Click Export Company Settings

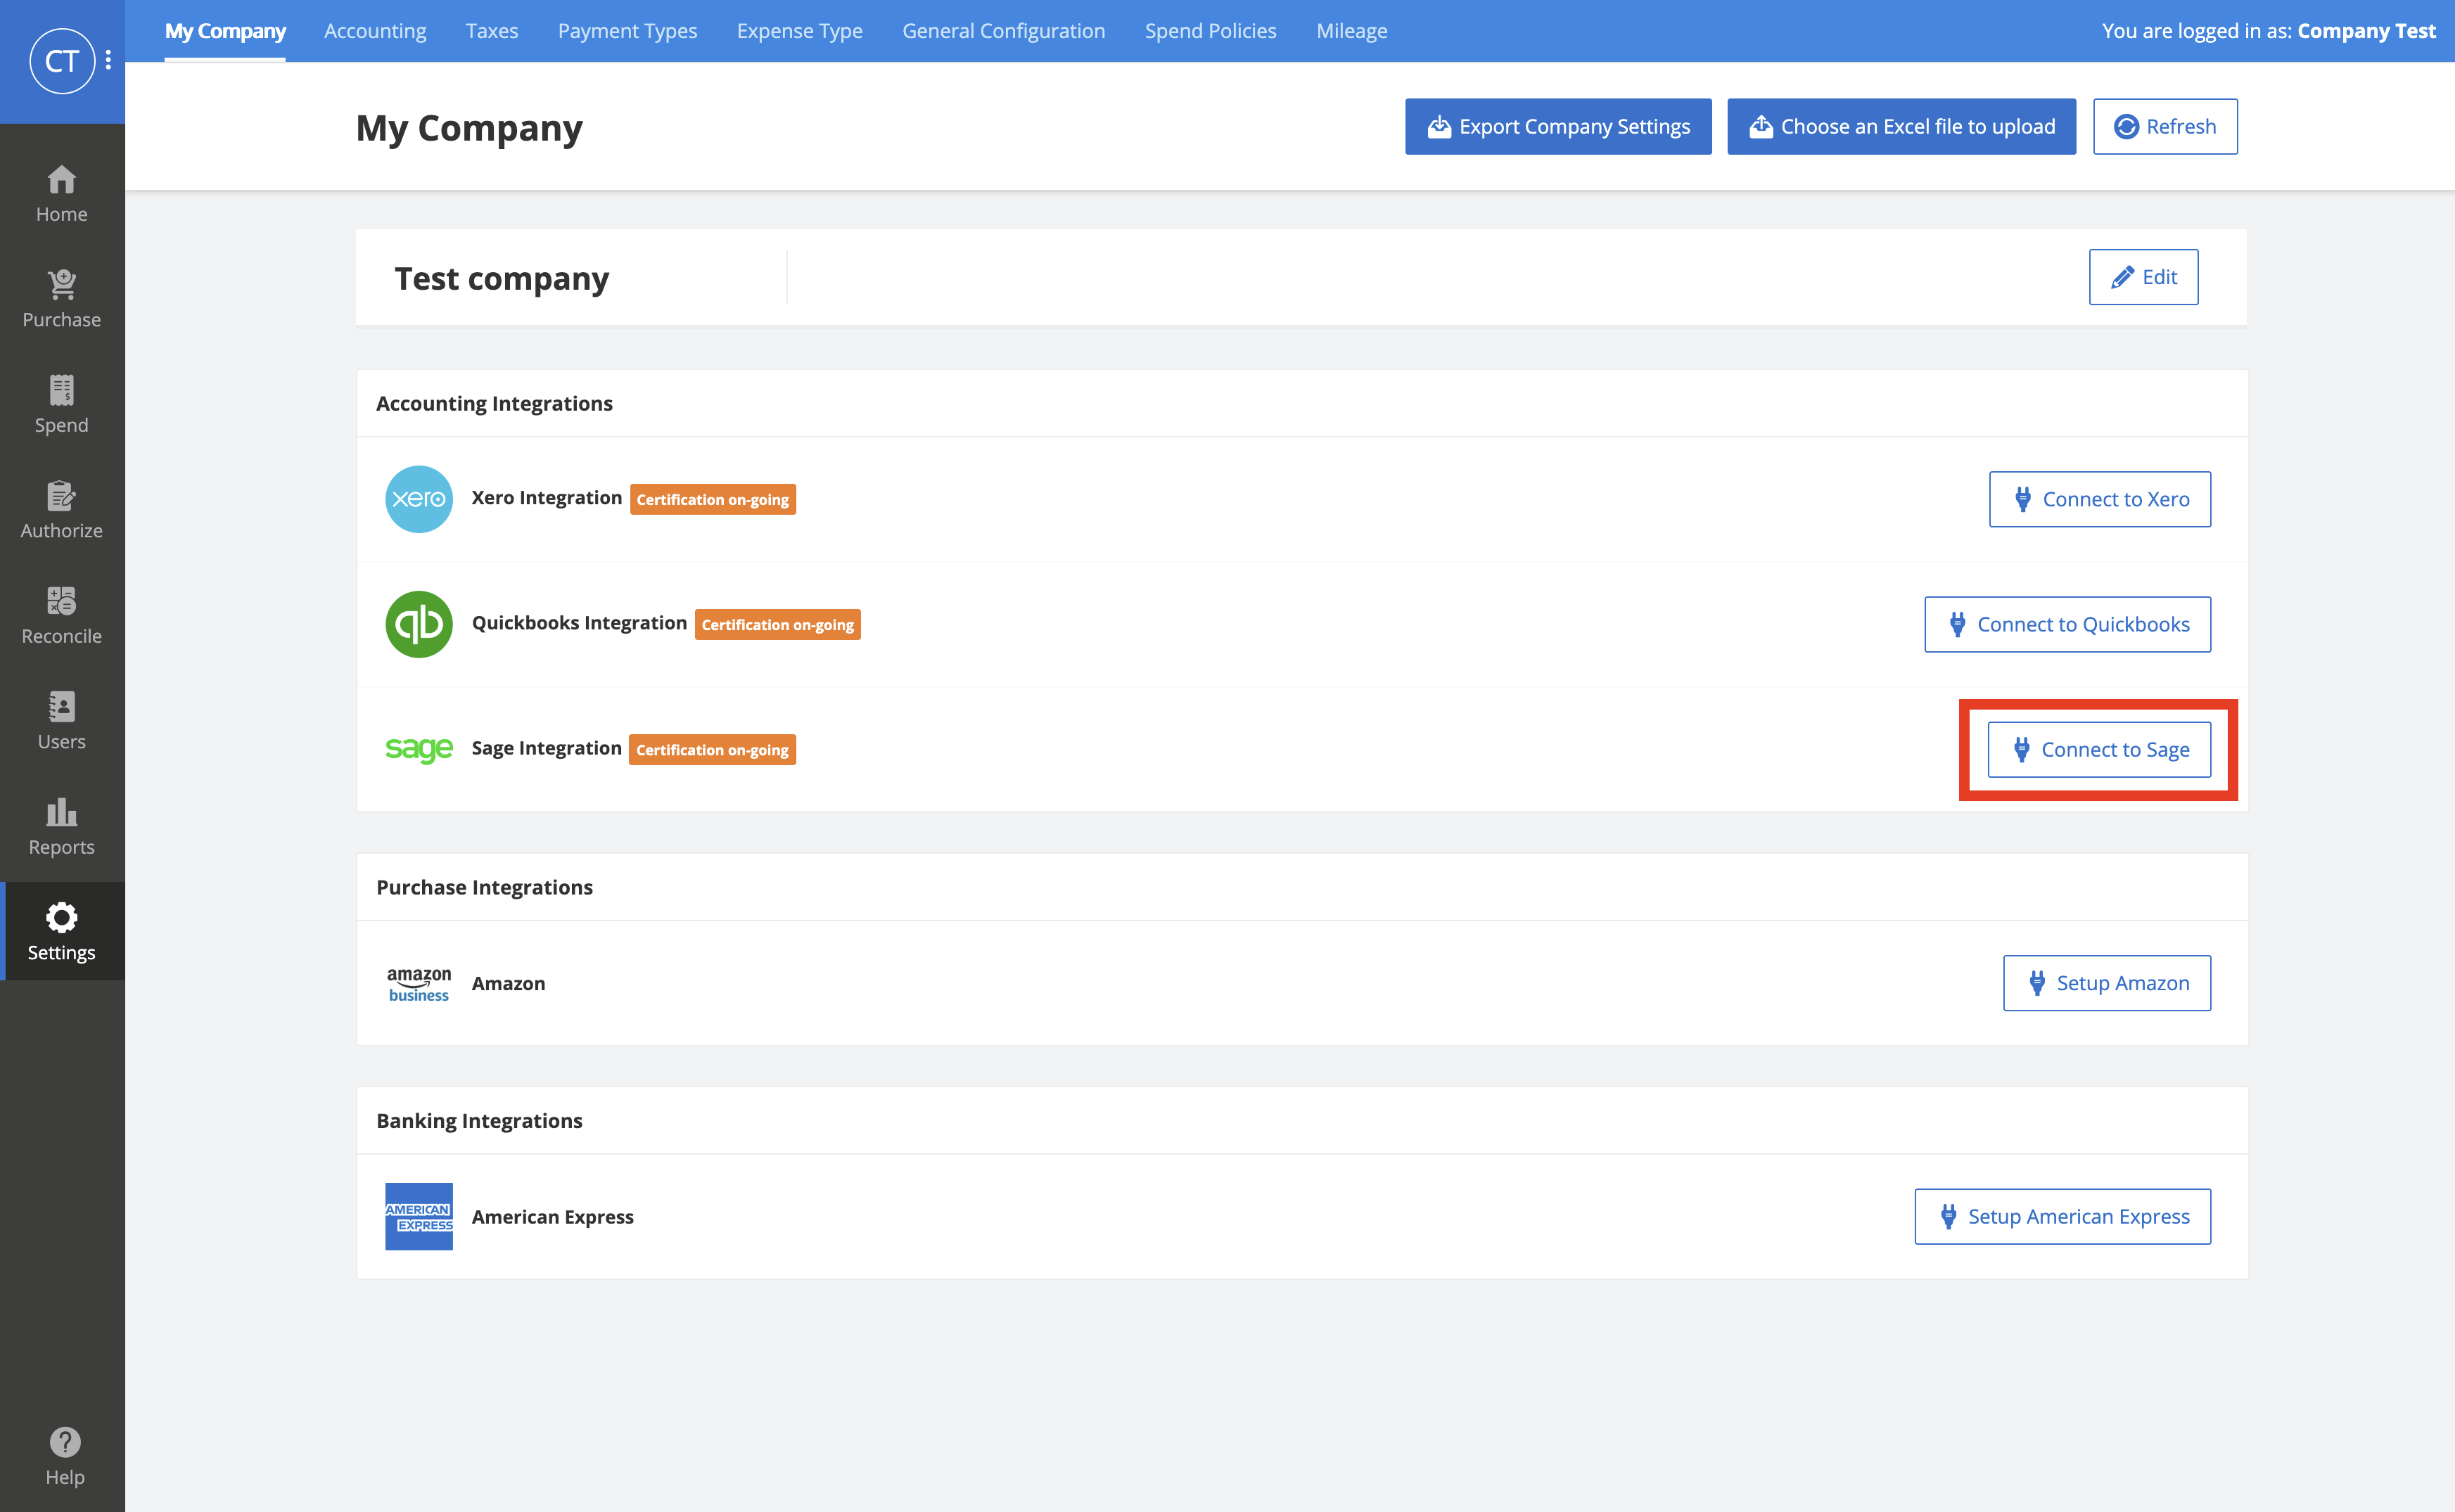[1557, 126]
